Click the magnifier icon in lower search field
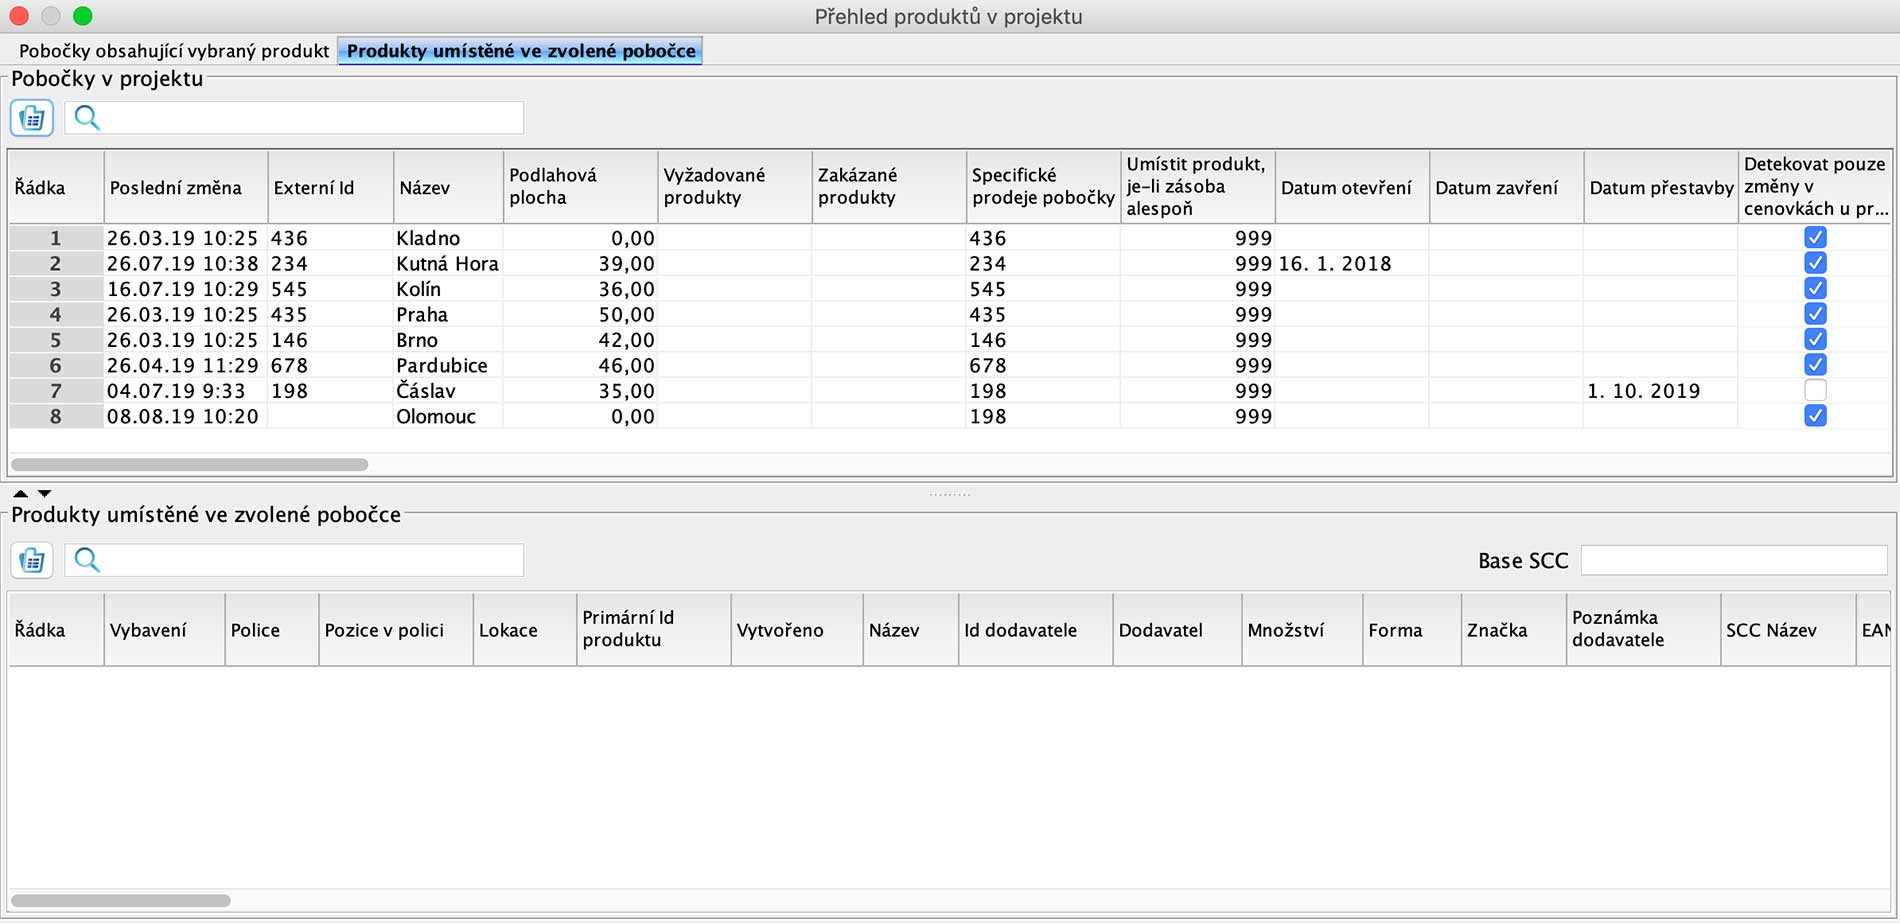Image resolution: width=1900 pixels, height=923 pixels. point(87,560)
